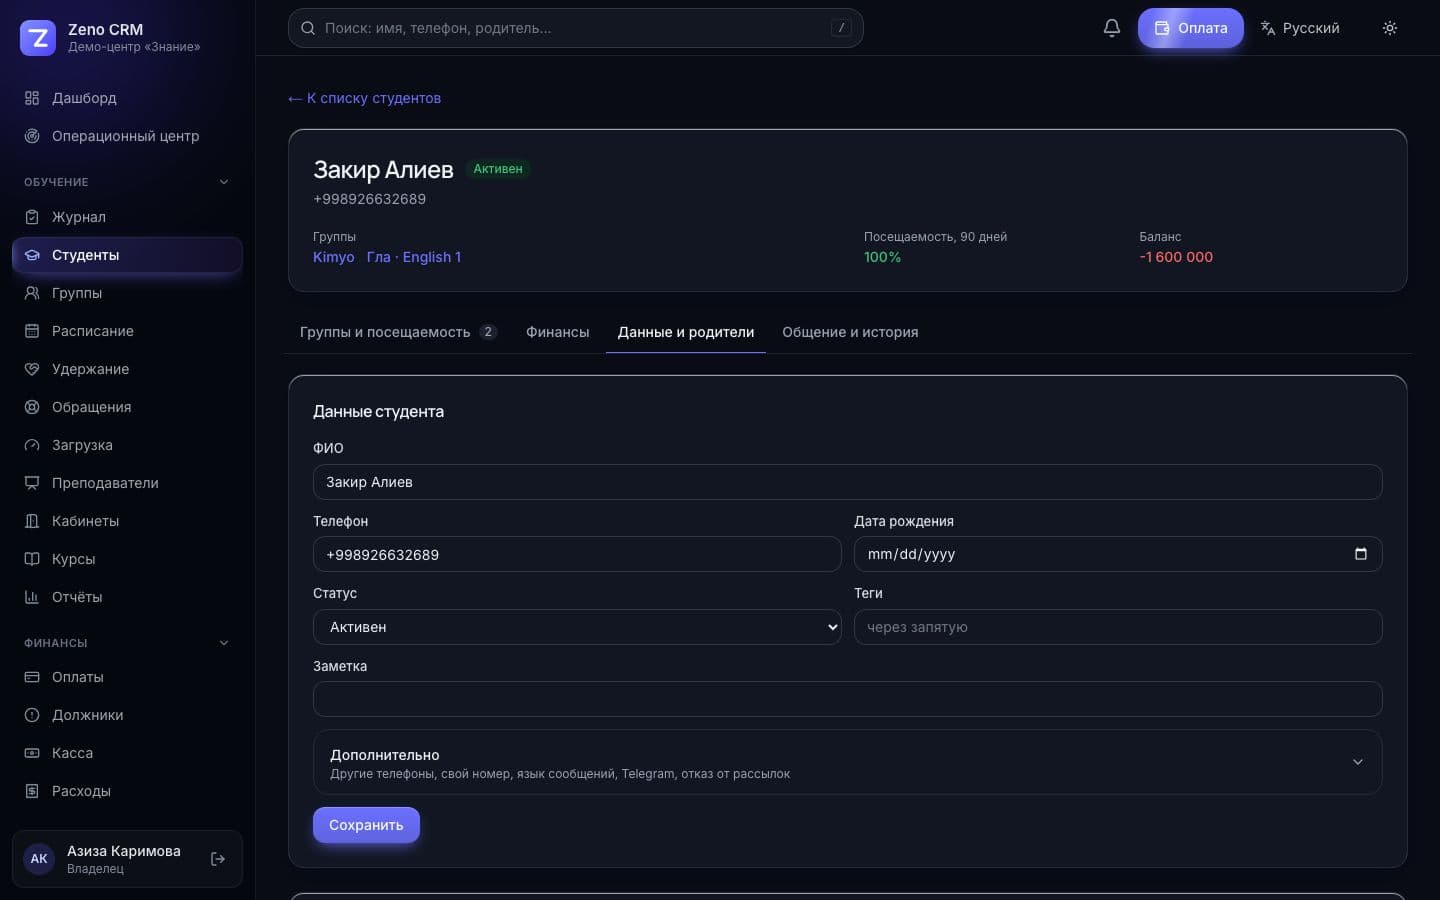Image resolution: width=1440 pixels, height=900 pixels.
Task: Switch to the Финансы tab
Action: [558, 332]
